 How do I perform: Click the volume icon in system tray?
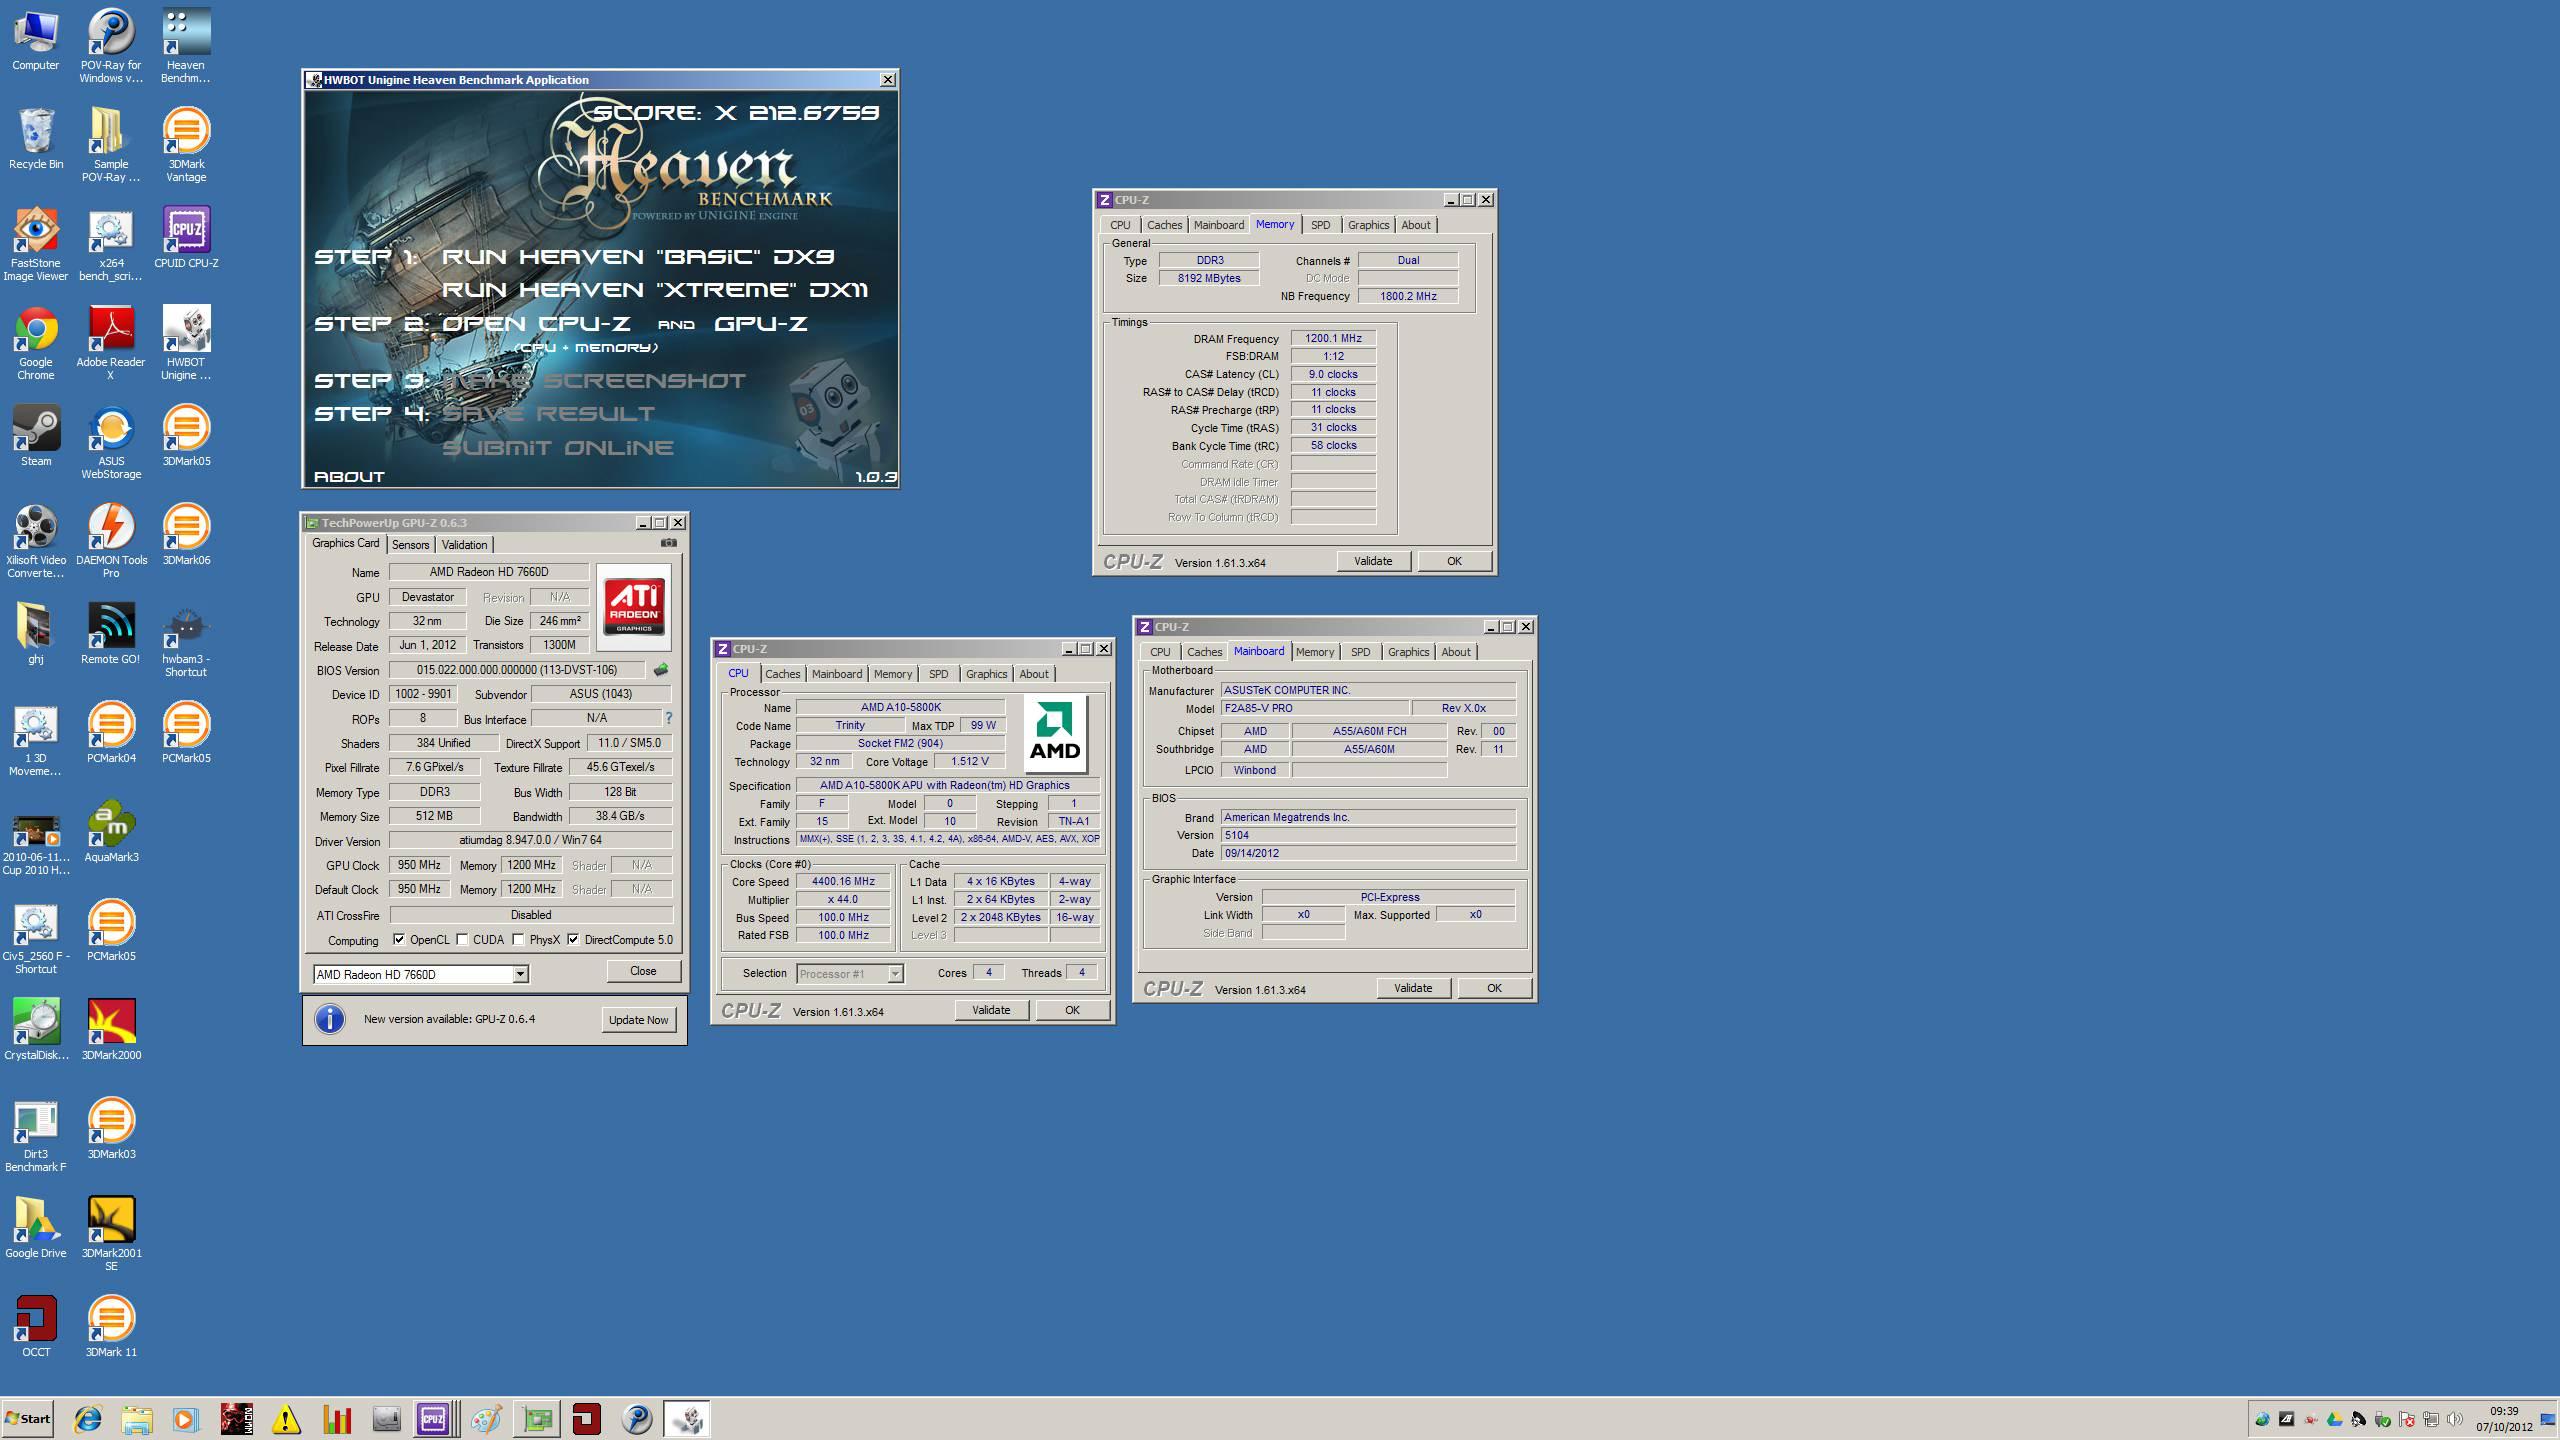click(x=2455, y=1419)
